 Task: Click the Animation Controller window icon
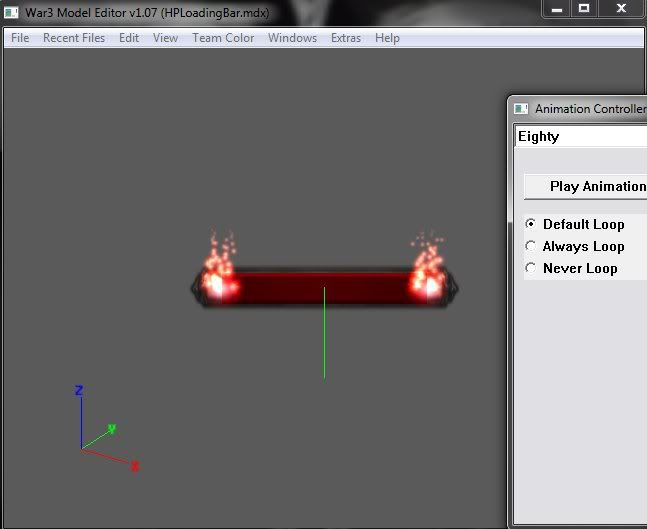521,109
